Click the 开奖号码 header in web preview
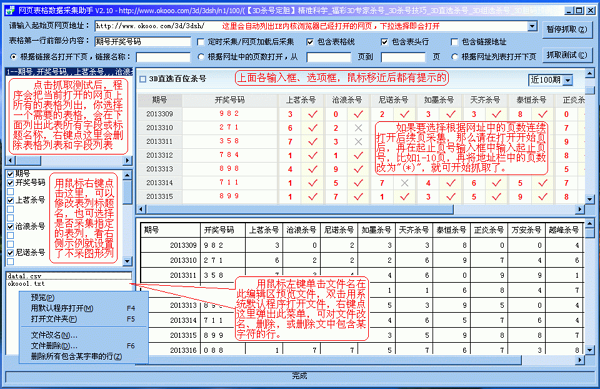 [x=230, y=100]
